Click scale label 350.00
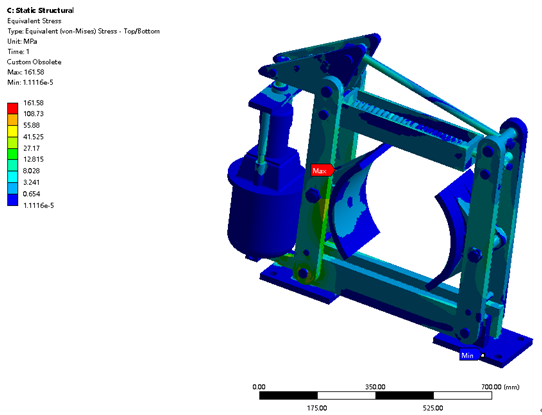The image size is (542, 415). 375,387
